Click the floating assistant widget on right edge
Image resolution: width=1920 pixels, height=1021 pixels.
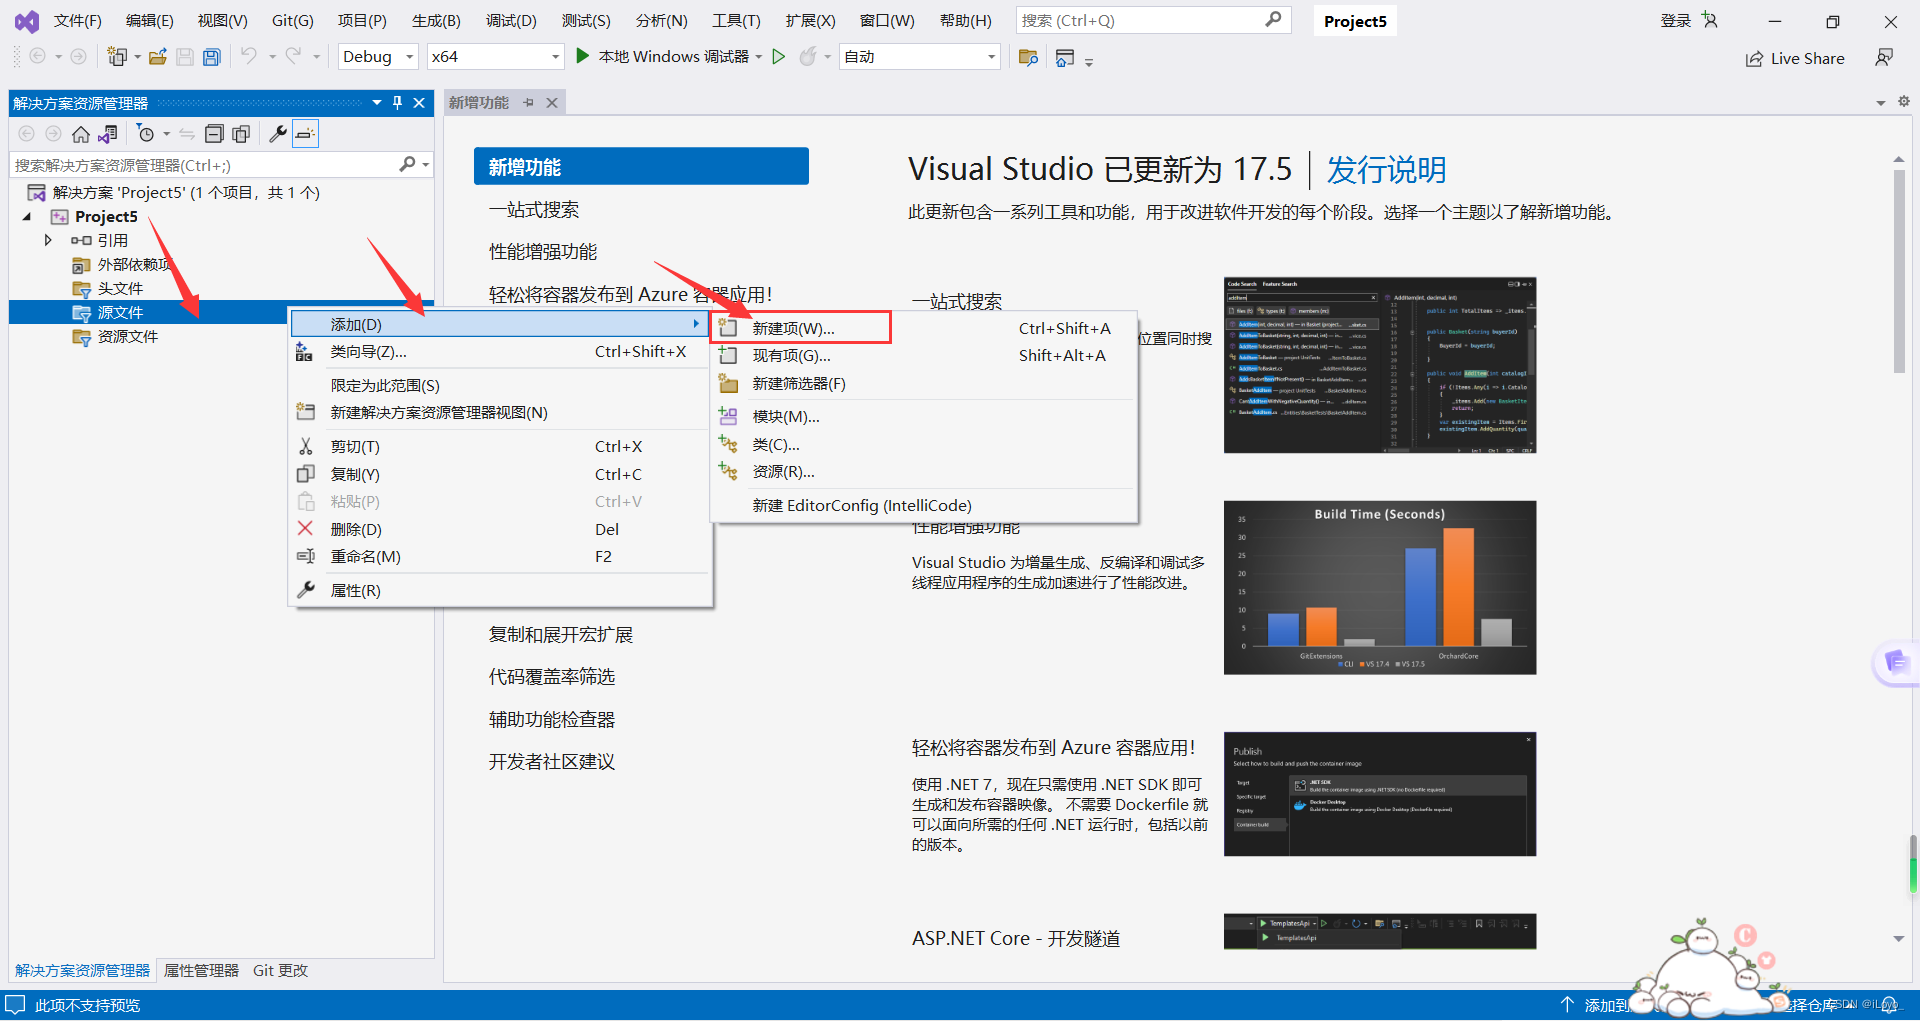(1896, 662)
